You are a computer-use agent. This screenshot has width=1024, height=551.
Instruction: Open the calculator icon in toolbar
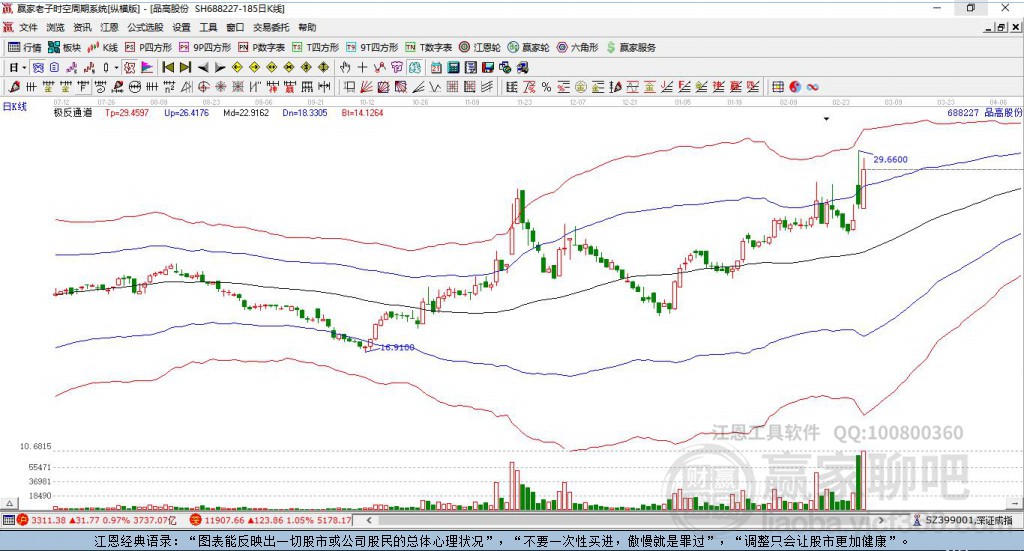click(453, 67)
